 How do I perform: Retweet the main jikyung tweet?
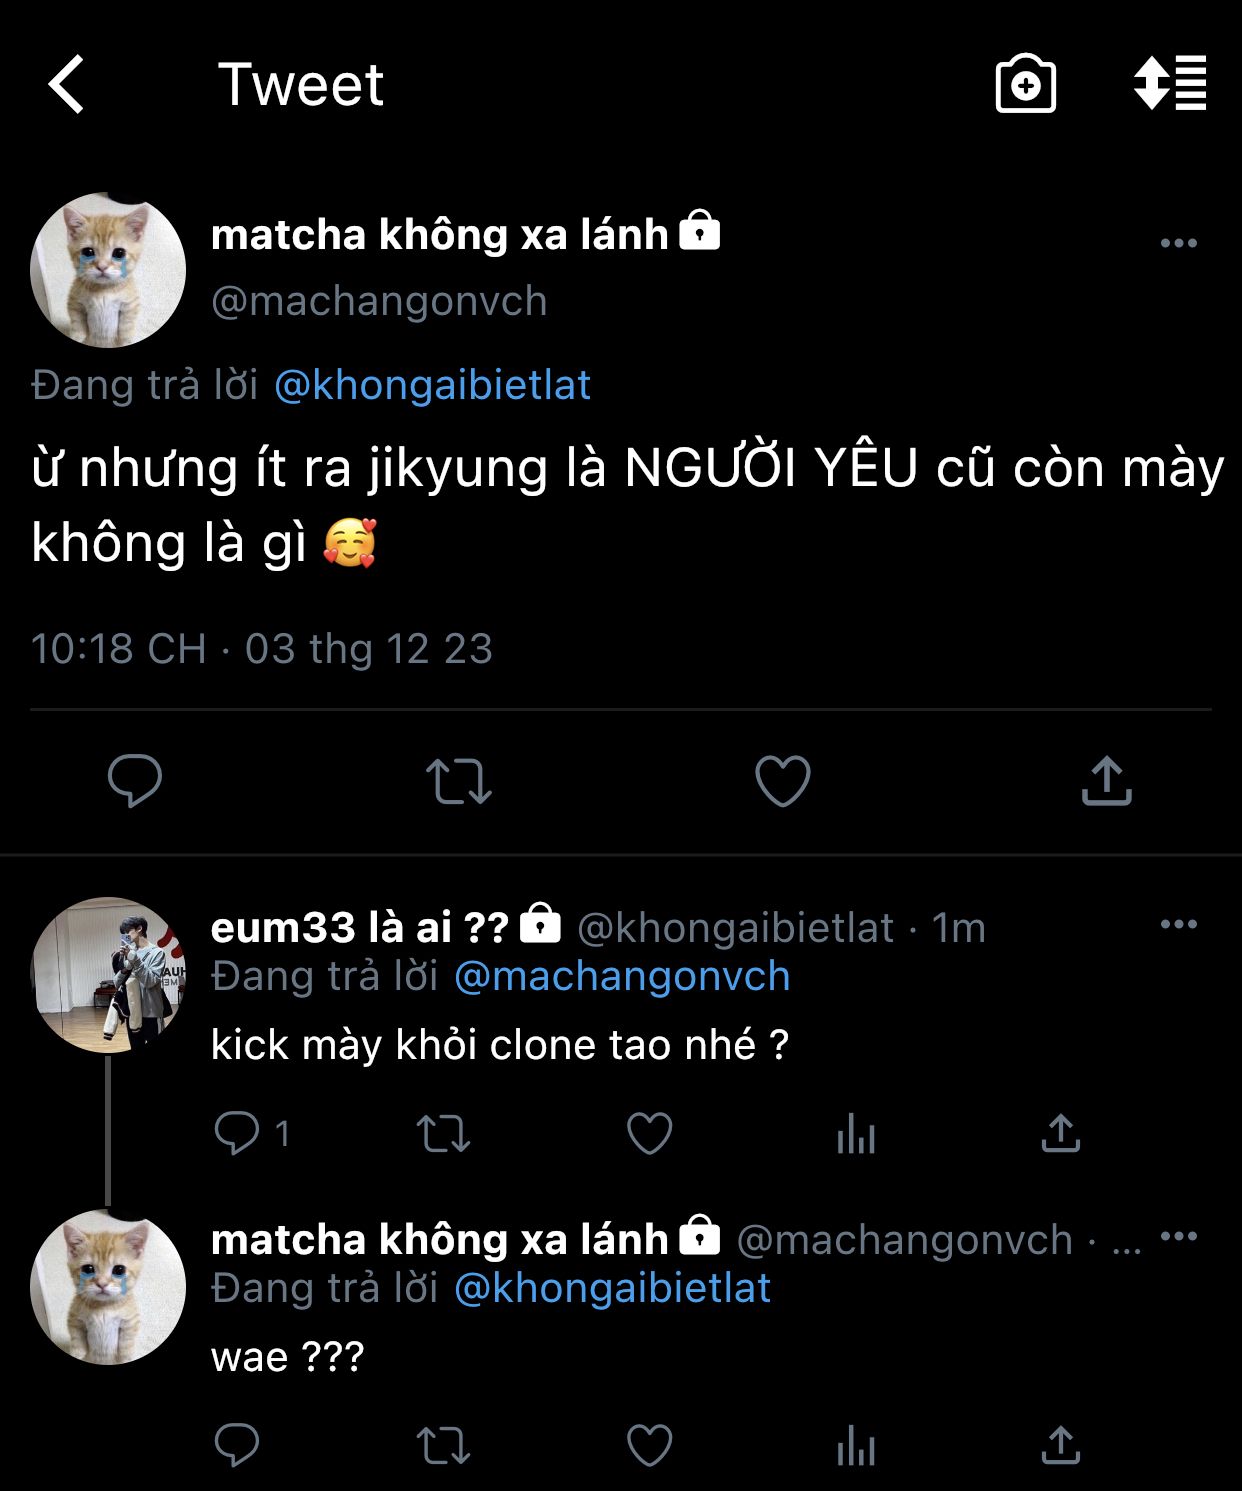[458, 781]
